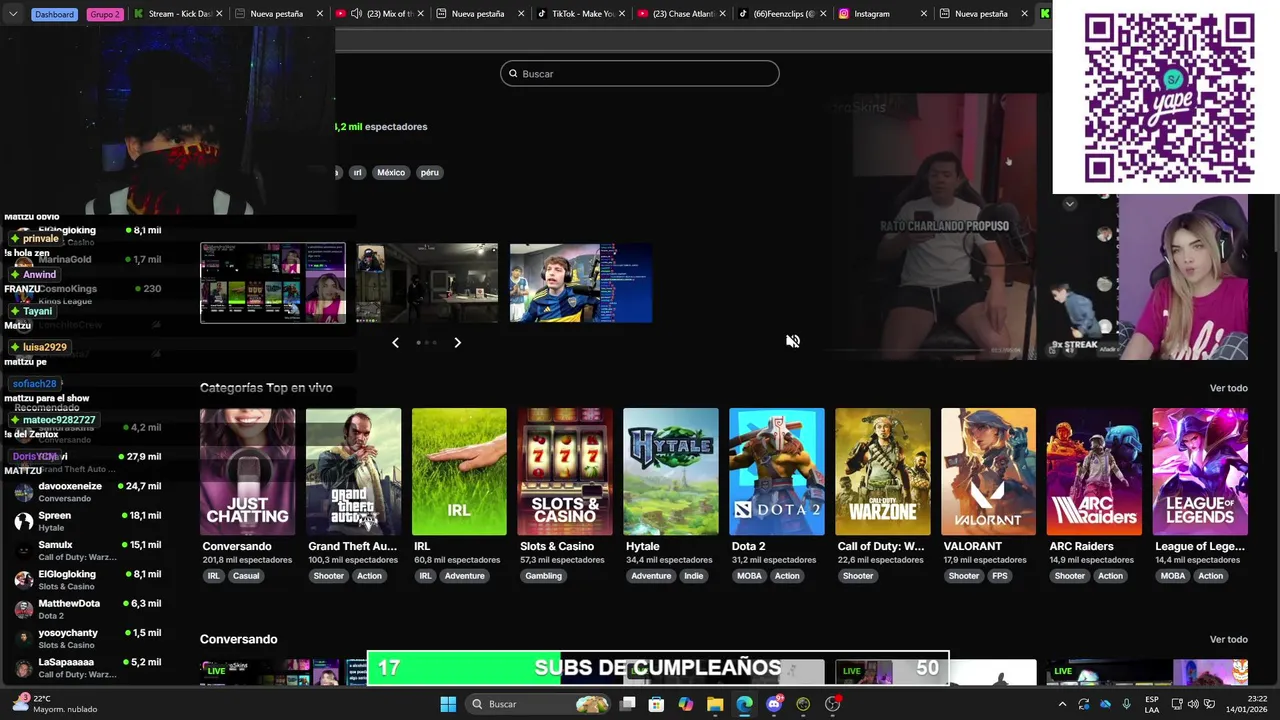Open the Hytale category card
Viewport: 1280px width, 720px height.
[x=671, y=472]
